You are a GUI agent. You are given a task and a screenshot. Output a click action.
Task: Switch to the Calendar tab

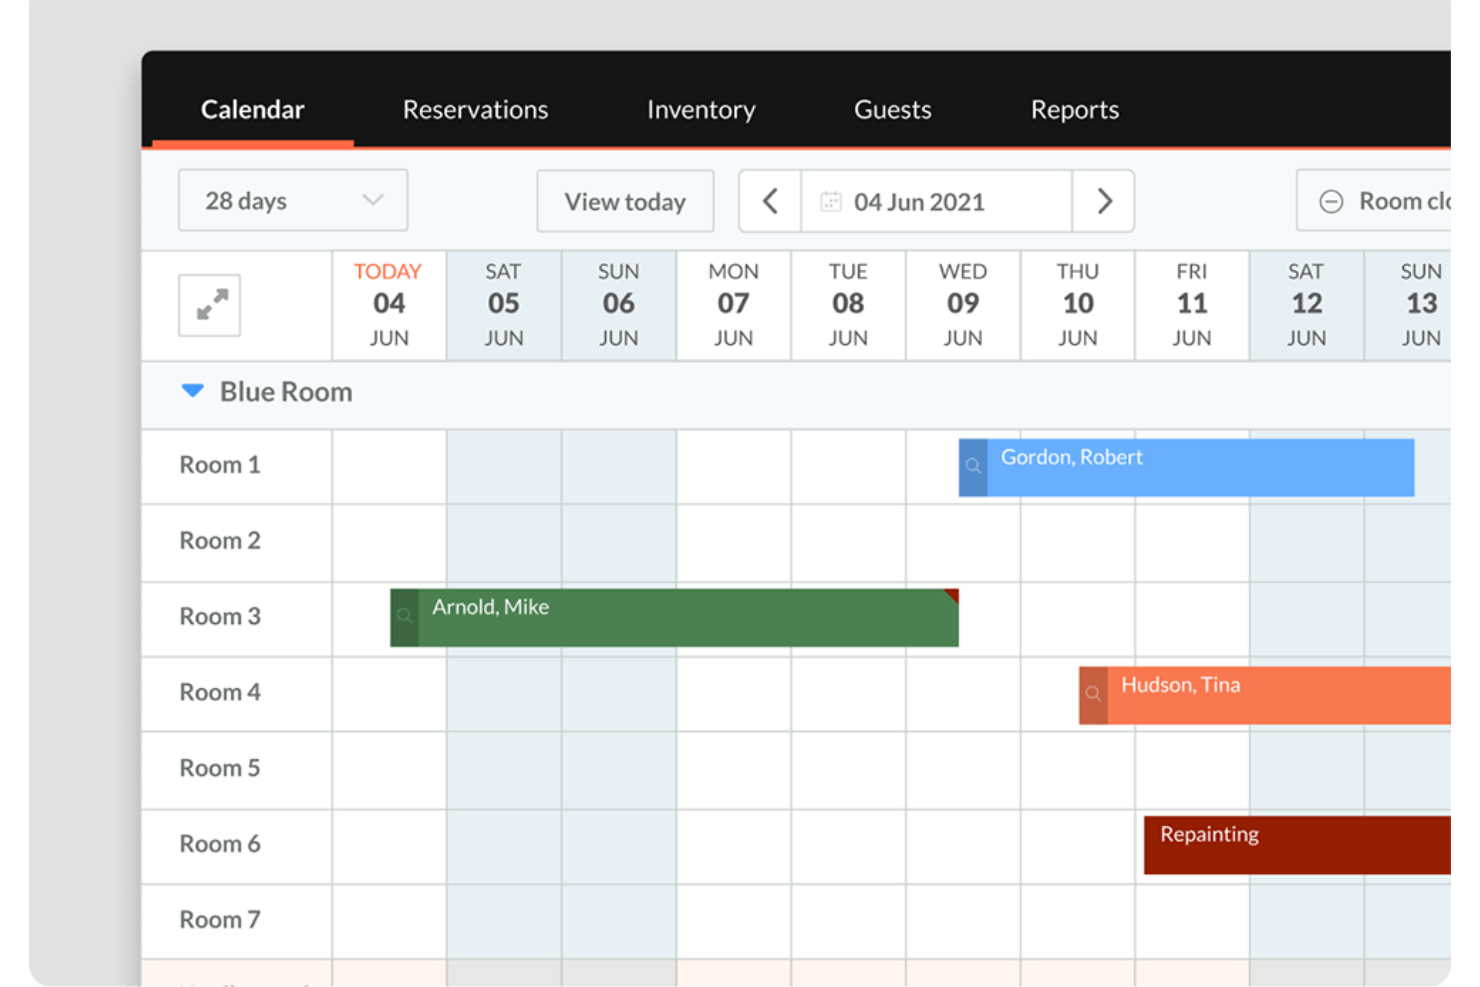[x=252, y=109]
